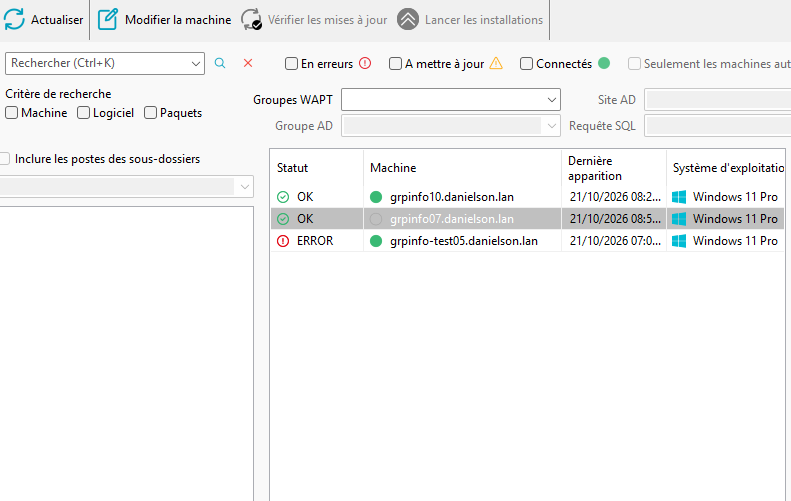This screenshot has width=791, height=501.
Task: Click the red ERROR status icon of grpinfo-test05
Action: click(x=283, y=241)
